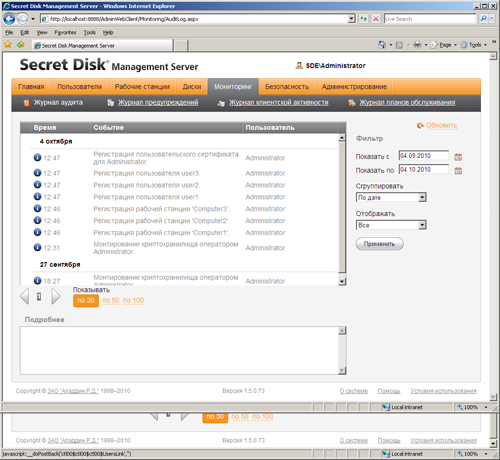Open the Live Search options dropdown arrow
This screenshot has height=460, width=500.
coord(492,19)
